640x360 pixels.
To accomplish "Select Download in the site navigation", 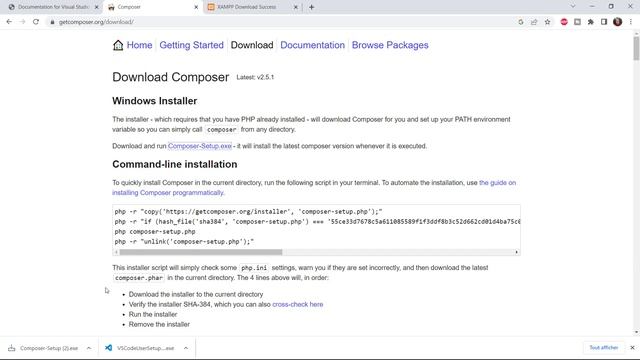I will click(x=252, y=45).
